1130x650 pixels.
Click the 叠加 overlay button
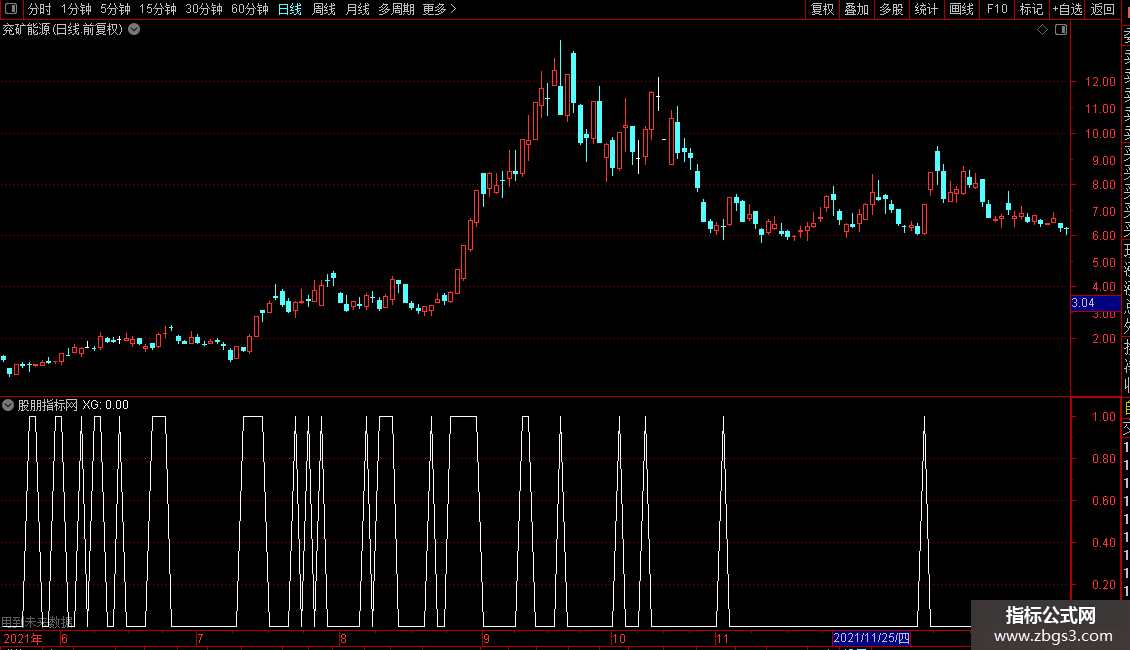[857, 9]
